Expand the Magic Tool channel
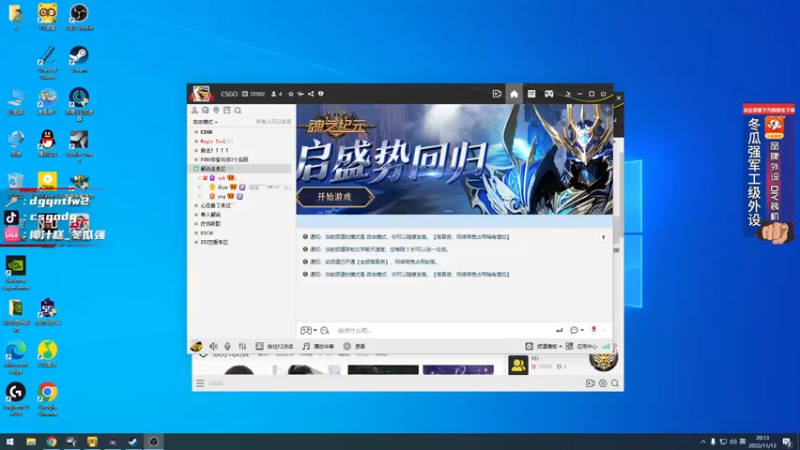The height and width of the screenshot is (450, 800). pyautogui.click(x=196, y=141)
